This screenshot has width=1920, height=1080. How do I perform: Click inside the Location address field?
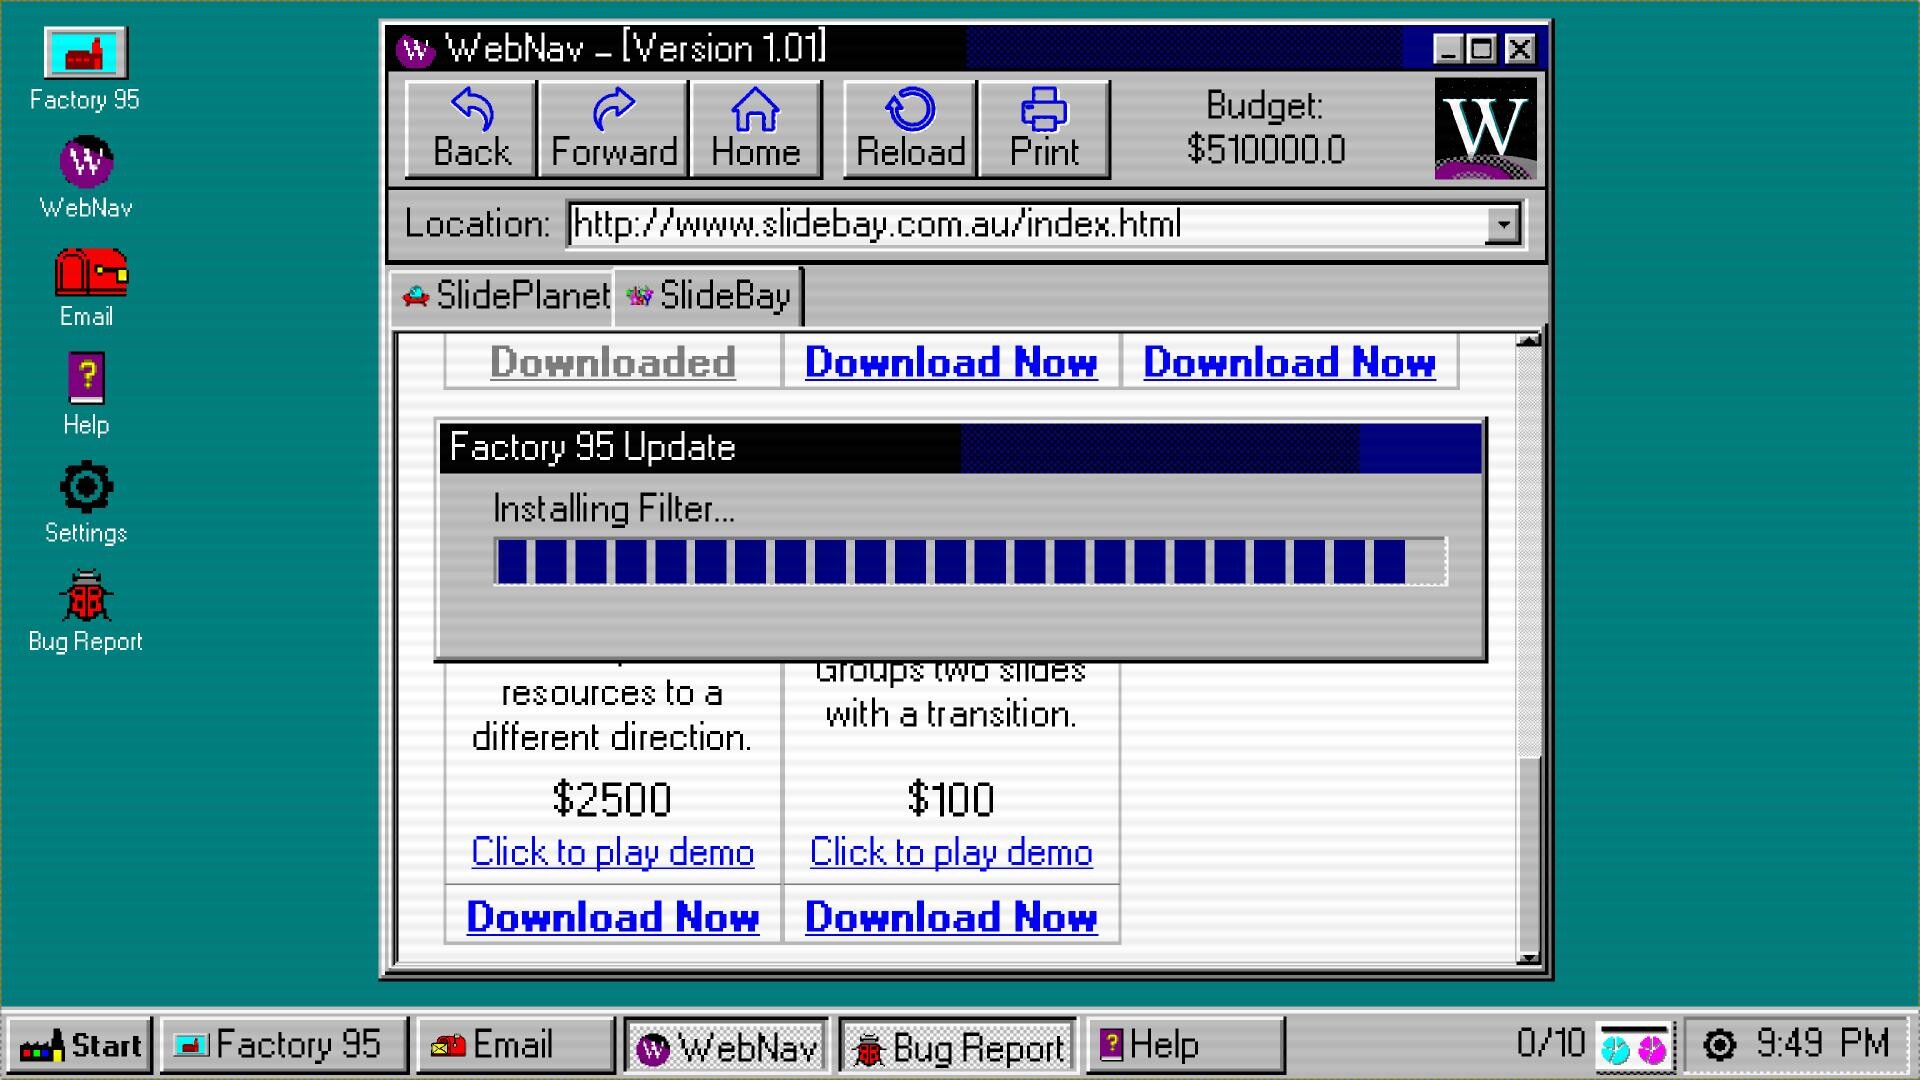(1000, 224)
